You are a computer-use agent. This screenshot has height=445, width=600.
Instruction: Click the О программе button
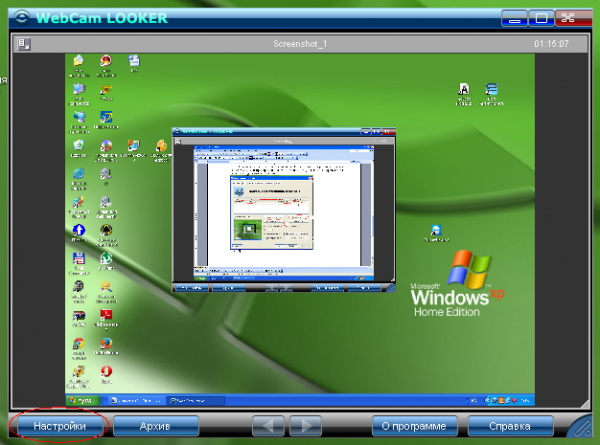click(x=414, y=426)
